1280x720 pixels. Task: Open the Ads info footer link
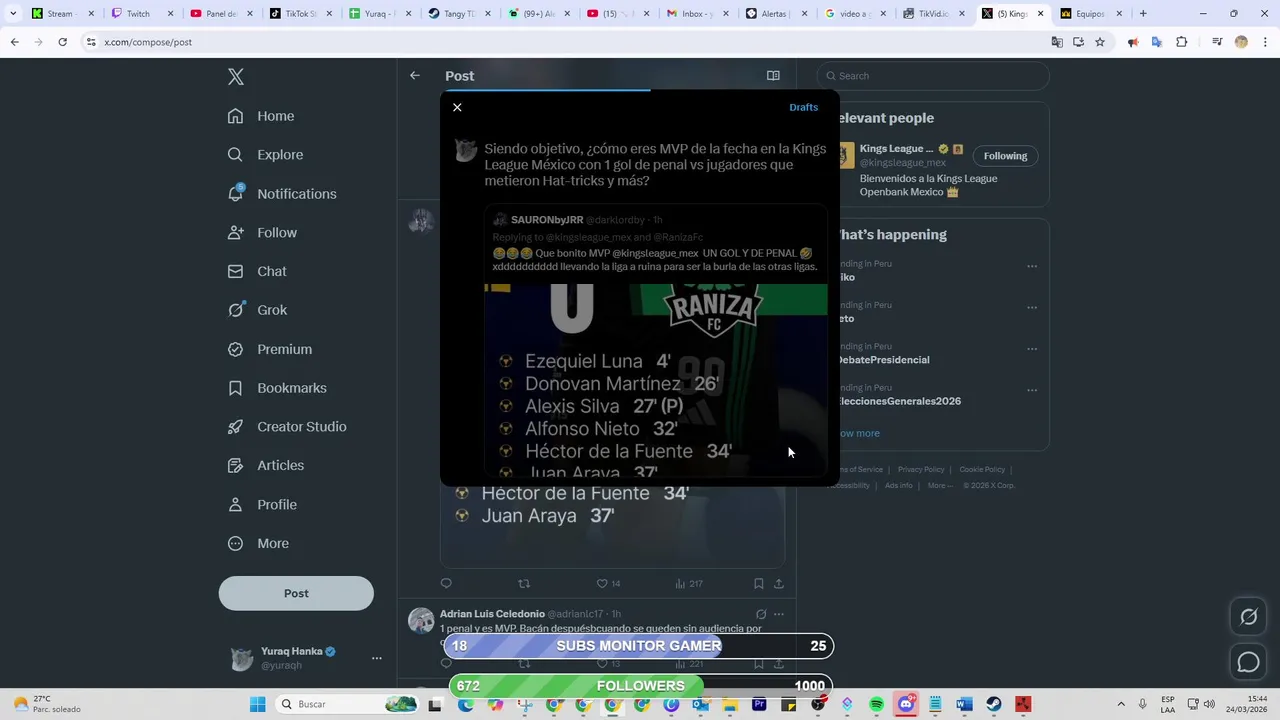tap(899, 485)
